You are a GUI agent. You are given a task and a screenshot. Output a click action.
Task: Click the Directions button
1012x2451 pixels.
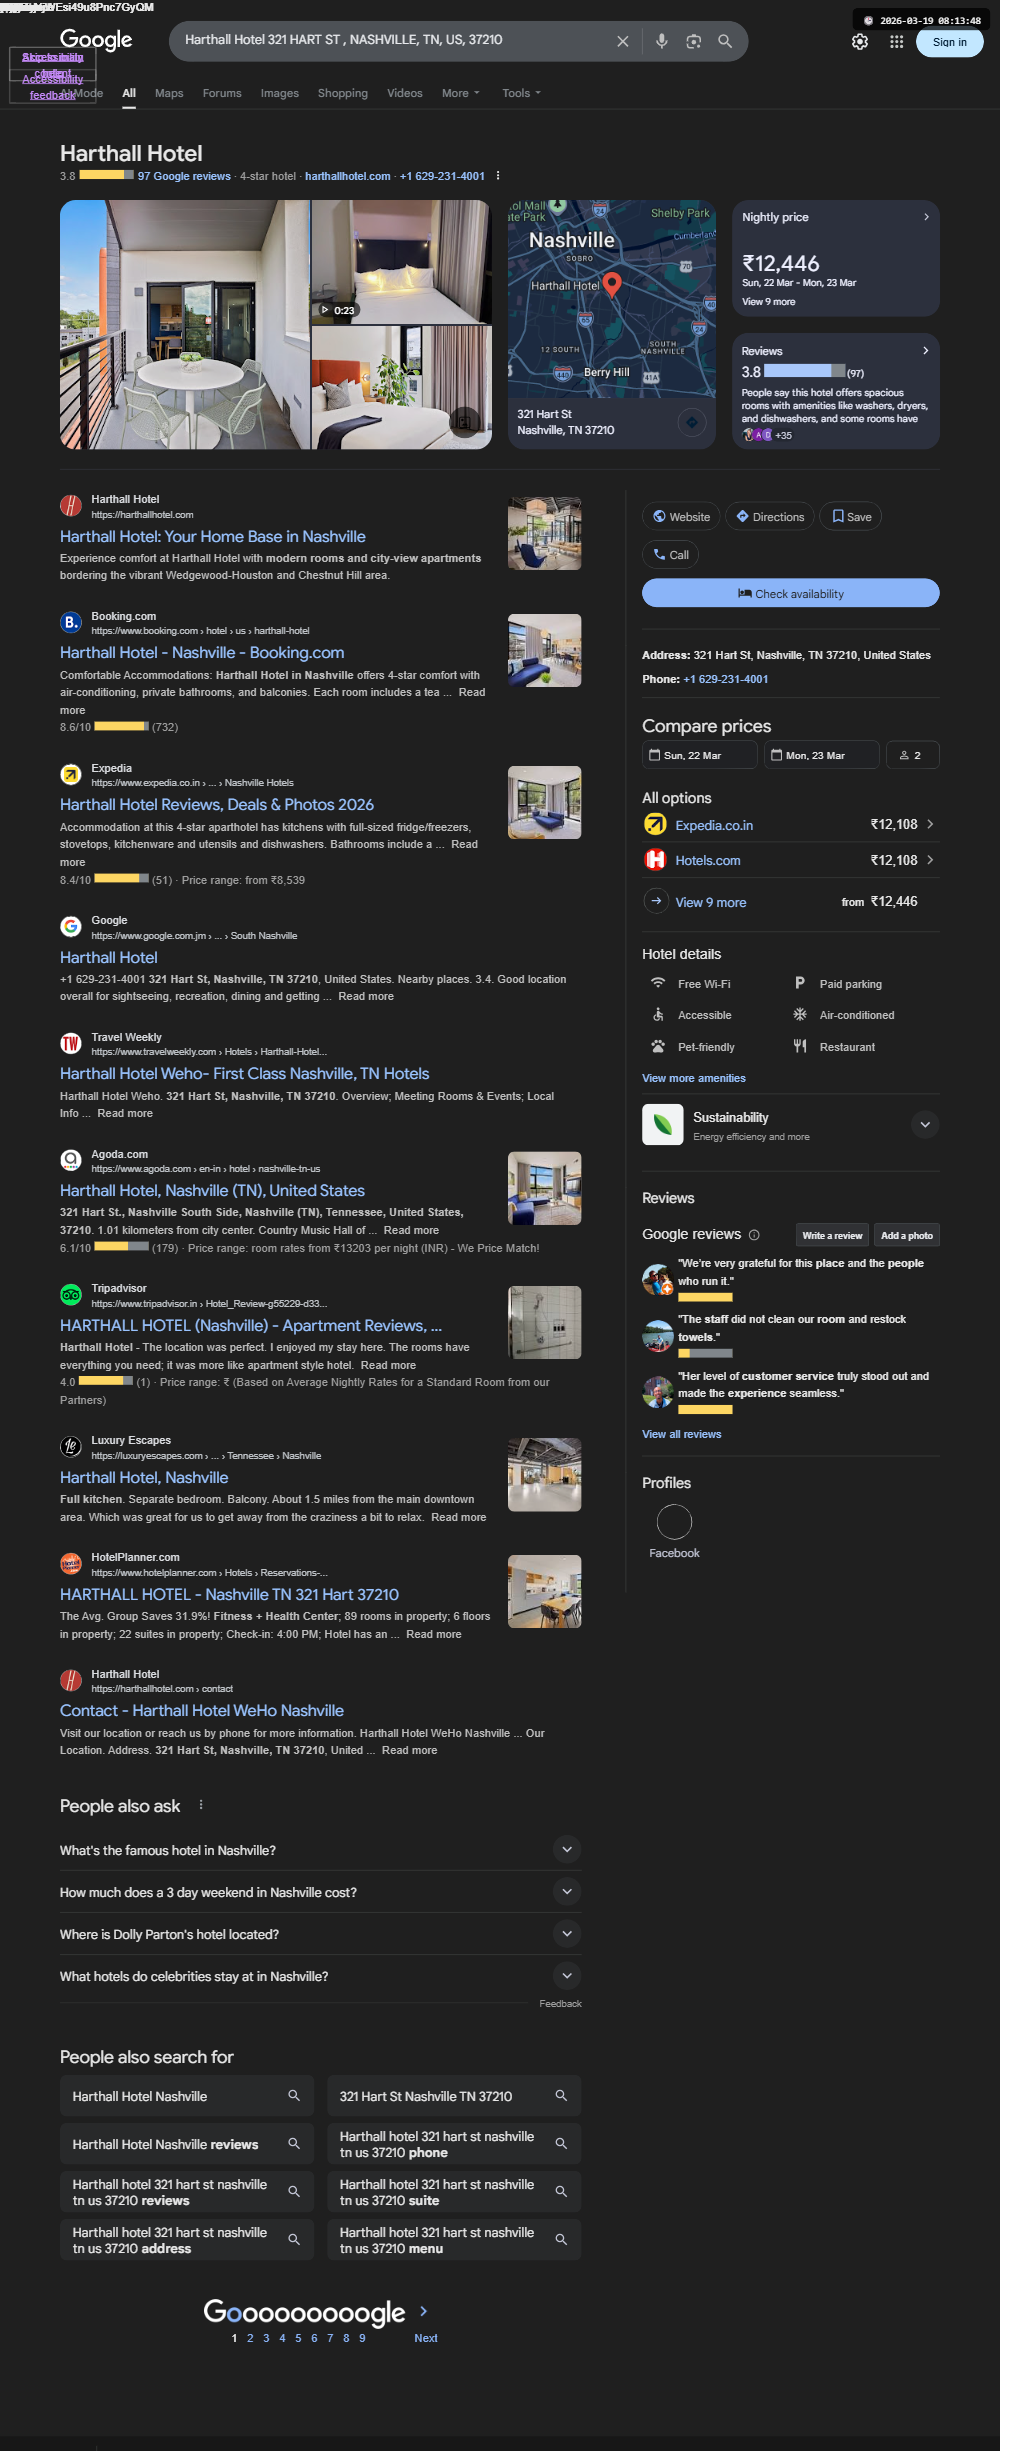coord(770,517)
